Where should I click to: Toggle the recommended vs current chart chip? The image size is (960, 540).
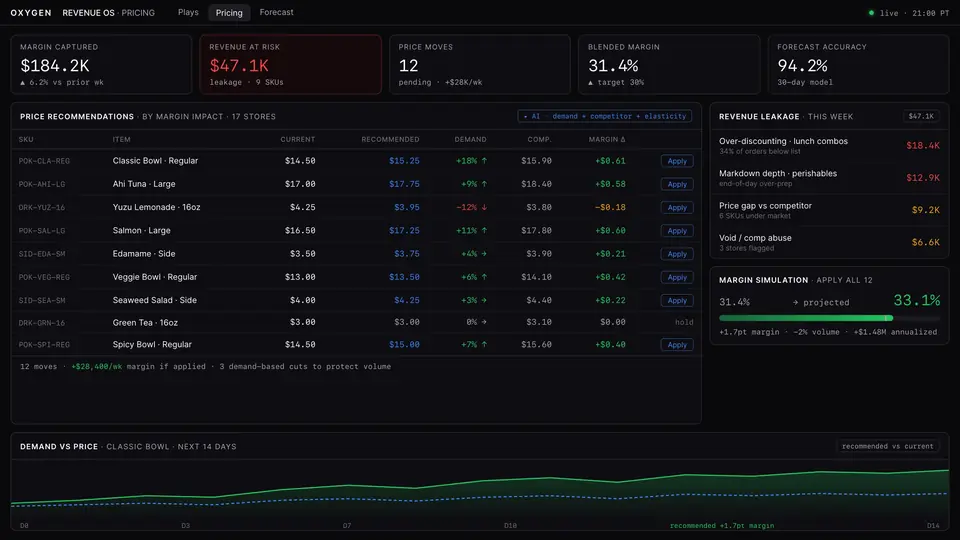coord(887,446)
